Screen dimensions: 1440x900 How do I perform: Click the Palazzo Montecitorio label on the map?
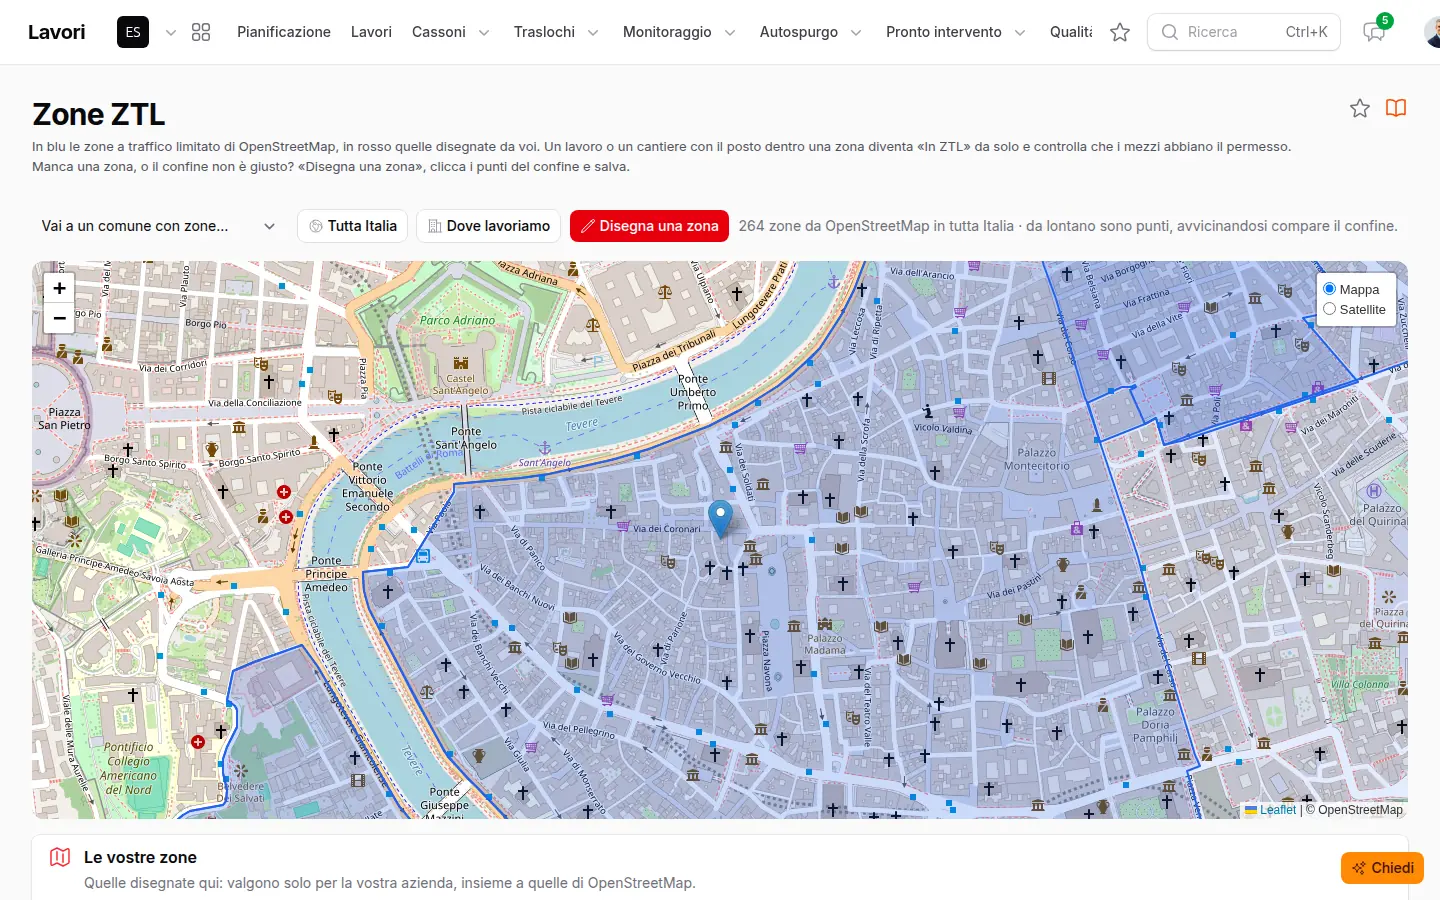point(1037,459)
